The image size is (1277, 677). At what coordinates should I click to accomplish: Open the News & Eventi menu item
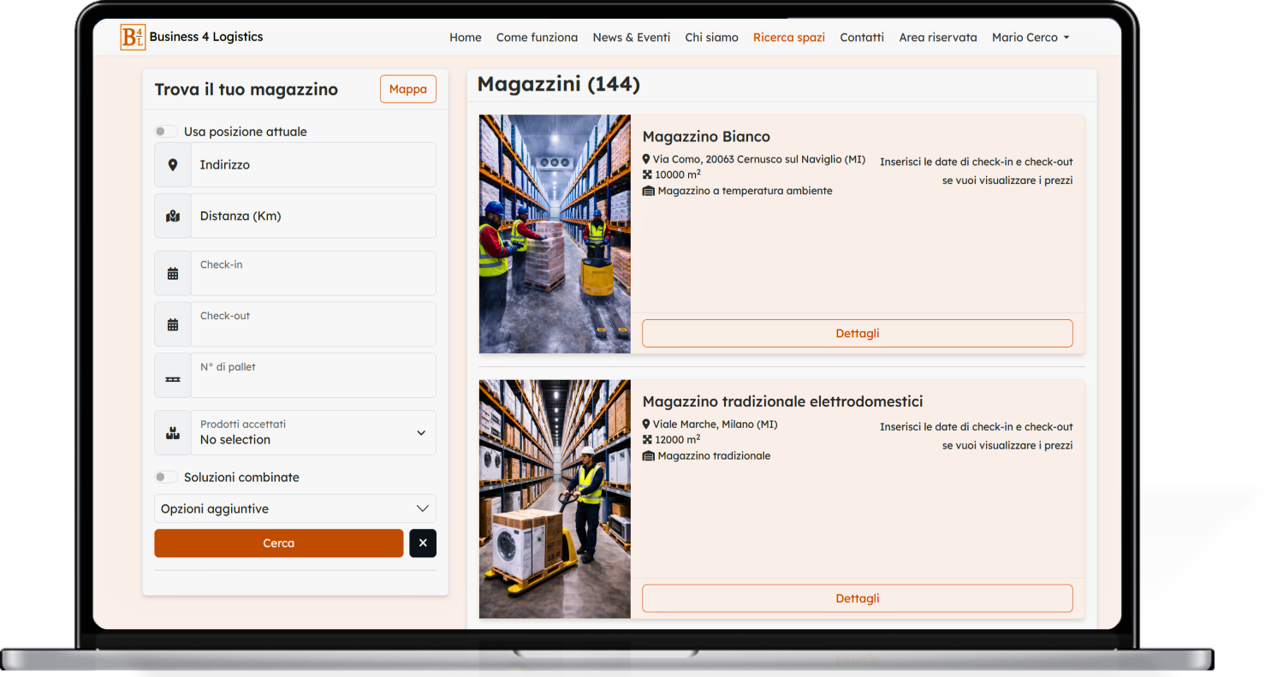tap(631, 37)
